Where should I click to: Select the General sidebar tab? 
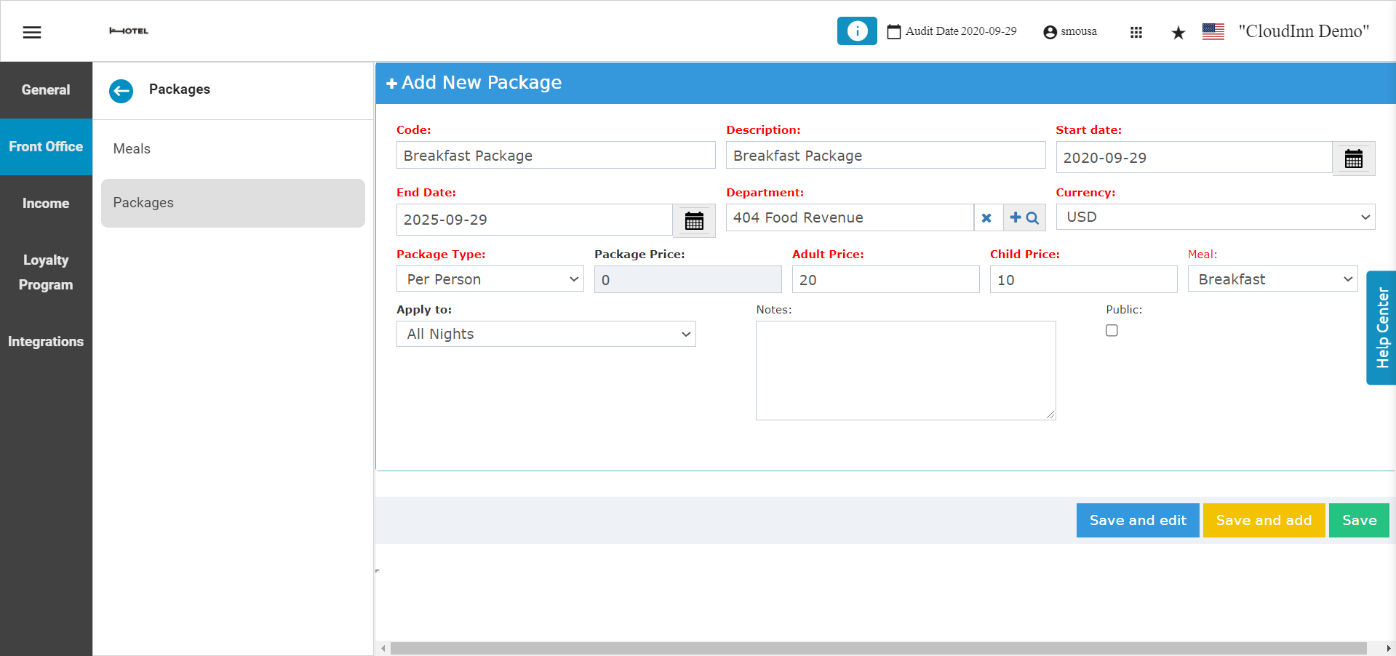point(46,90)
